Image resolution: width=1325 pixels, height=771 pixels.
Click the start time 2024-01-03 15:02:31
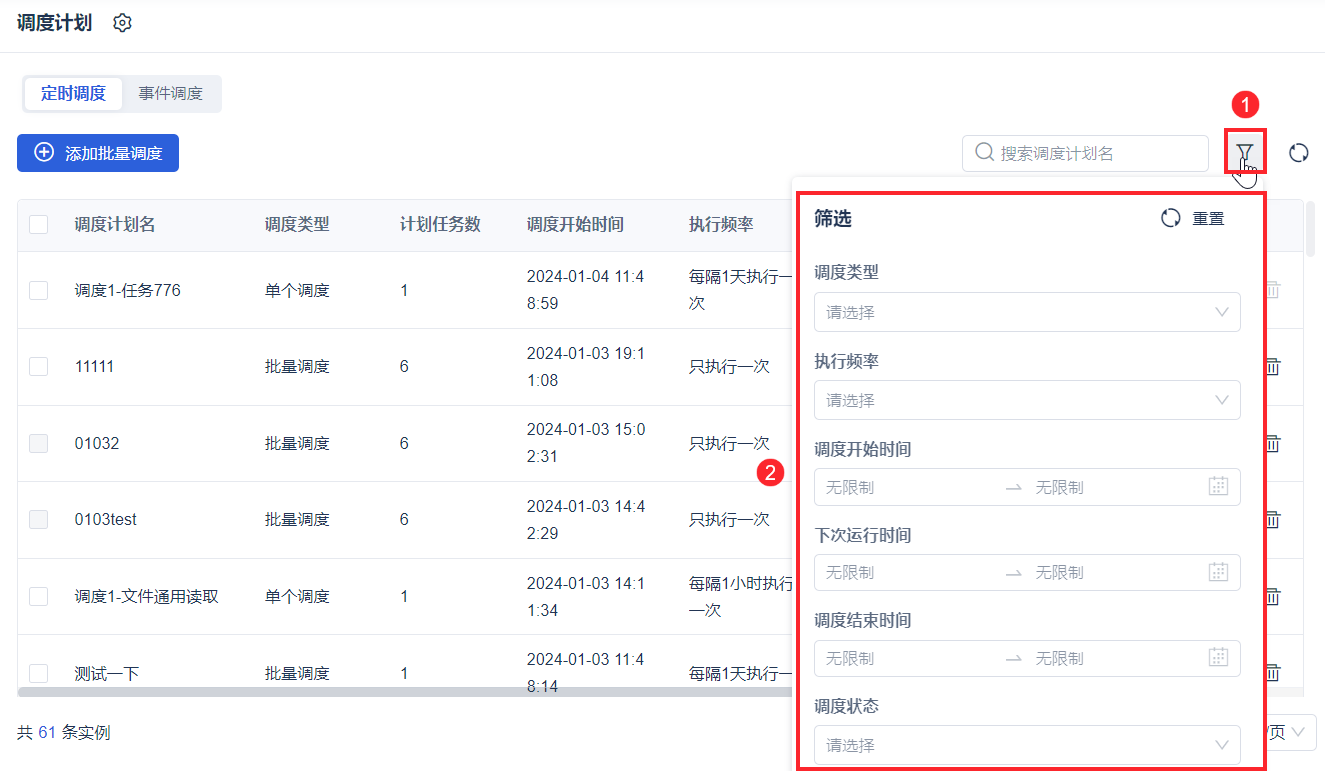(x=586, y=443)
